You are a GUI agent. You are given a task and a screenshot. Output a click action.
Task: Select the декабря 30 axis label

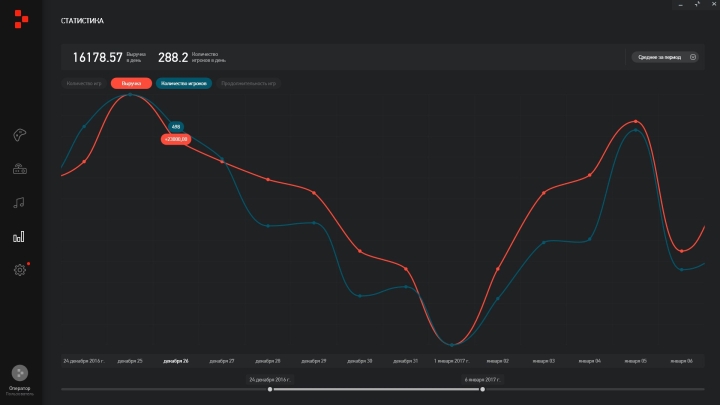[x=360, y=361]
